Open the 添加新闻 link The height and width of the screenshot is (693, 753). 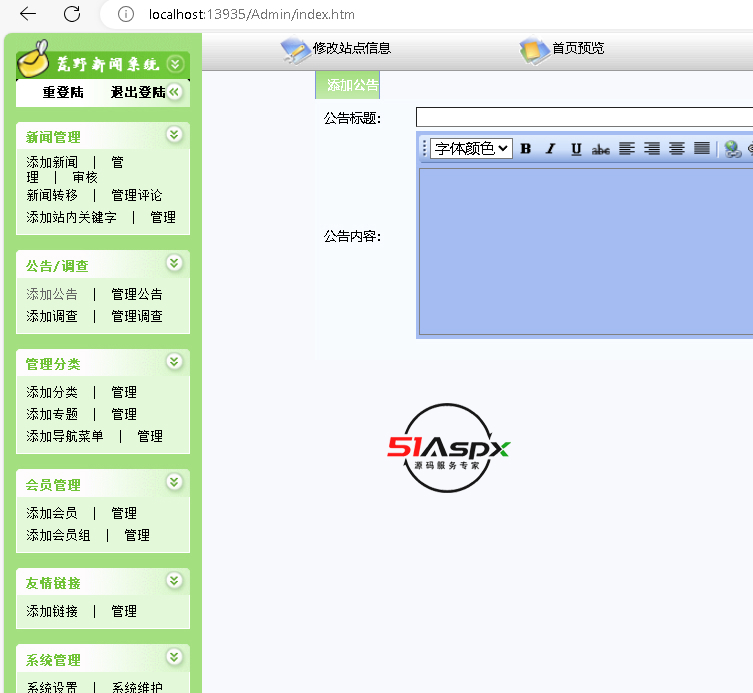coord(52,162)
